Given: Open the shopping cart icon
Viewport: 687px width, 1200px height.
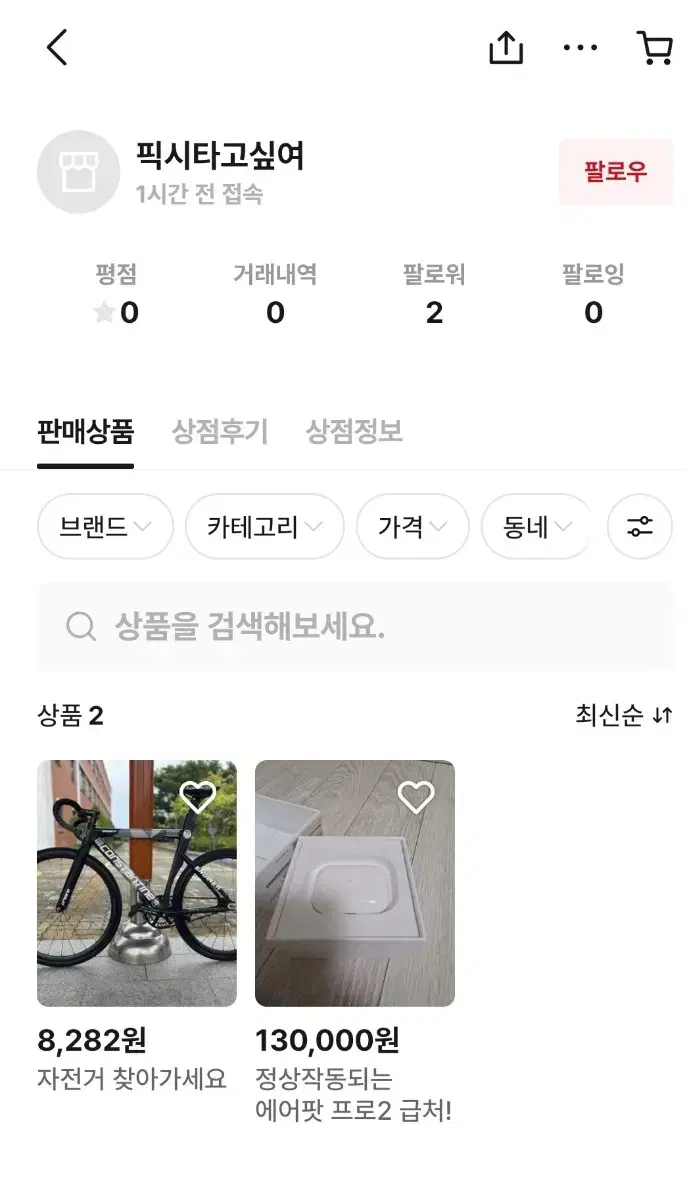Looking at the screenshot, I should click(x=654, y=47).
